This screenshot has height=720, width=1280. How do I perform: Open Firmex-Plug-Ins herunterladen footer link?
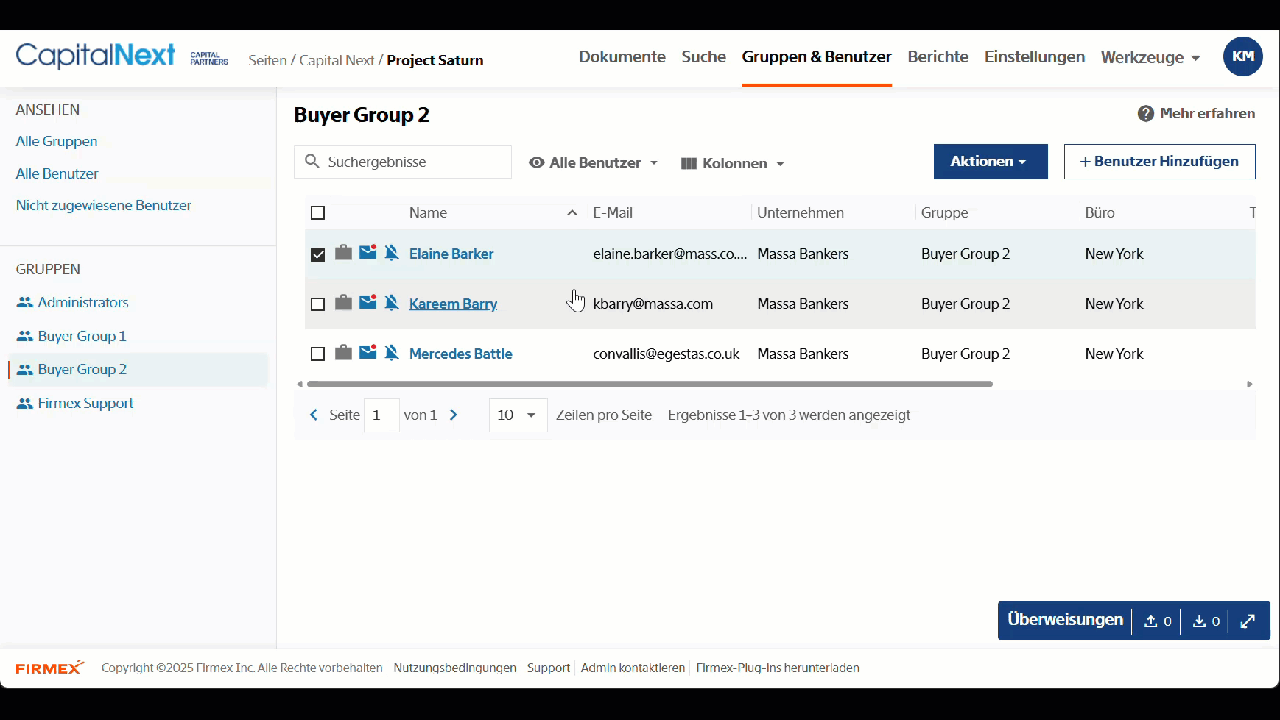(778, 668)
